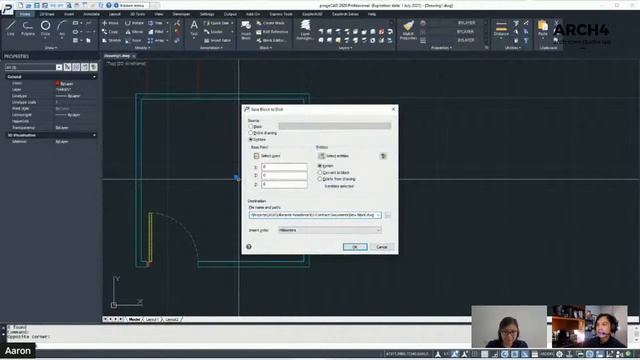The width and height of the screenshot is (640, 360).
Task: Open the Layout1 drawing tab
Action: (x=152, y=320)
